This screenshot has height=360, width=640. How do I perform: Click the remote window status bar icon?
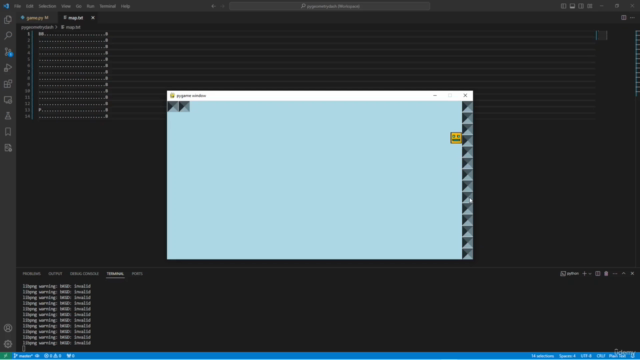coord(5,356)
